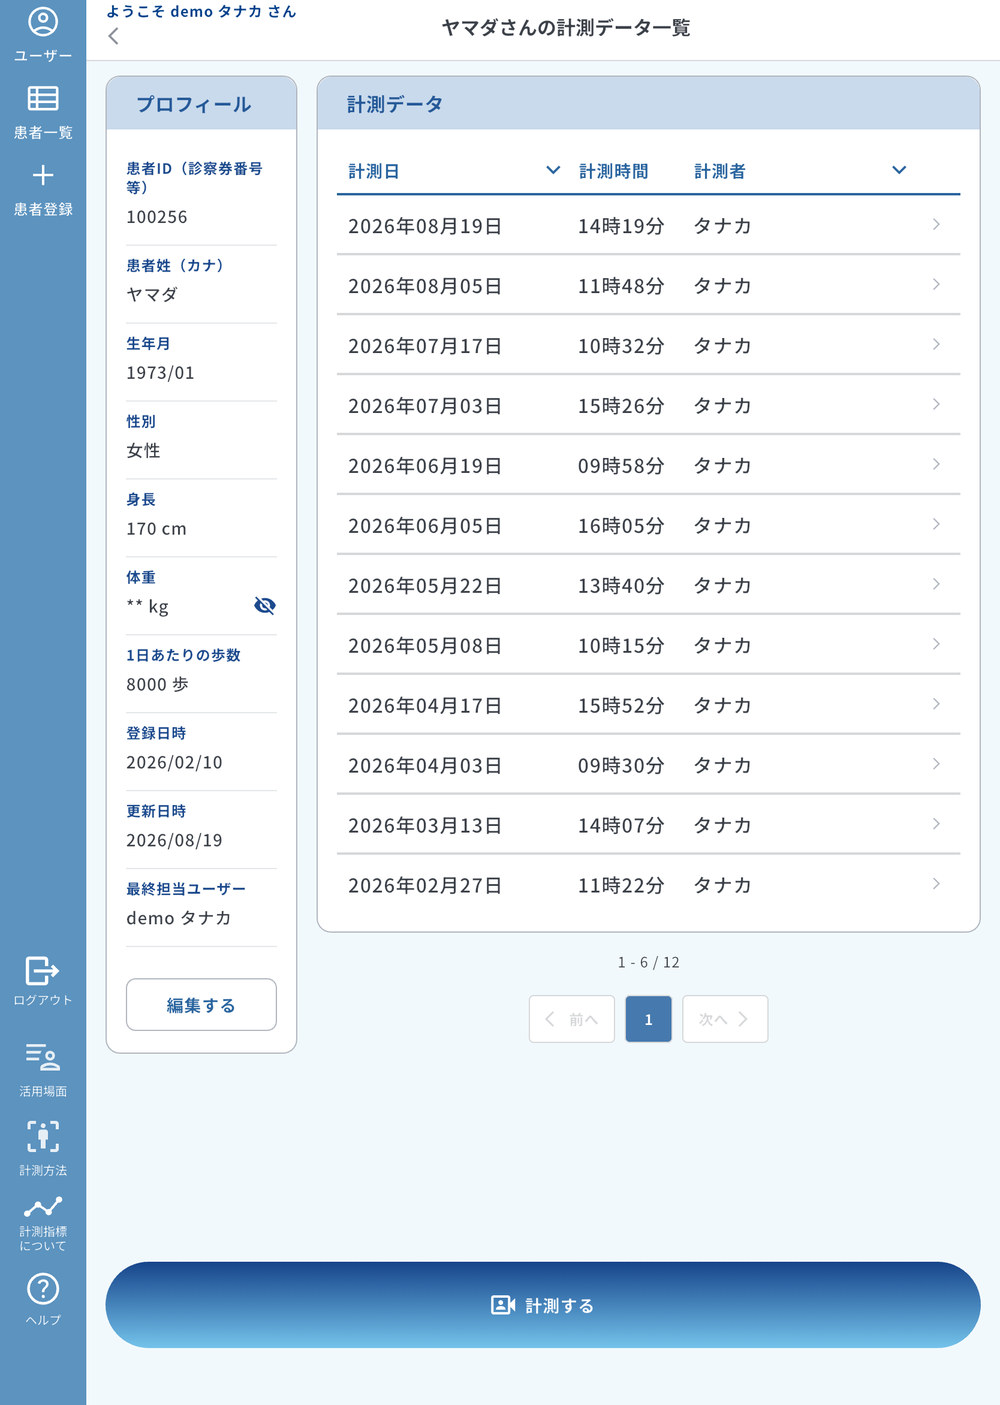The width and height of the screenshot is (1000, 1405).
Task: Click the 170 cm height value
Action: [156, 529]
